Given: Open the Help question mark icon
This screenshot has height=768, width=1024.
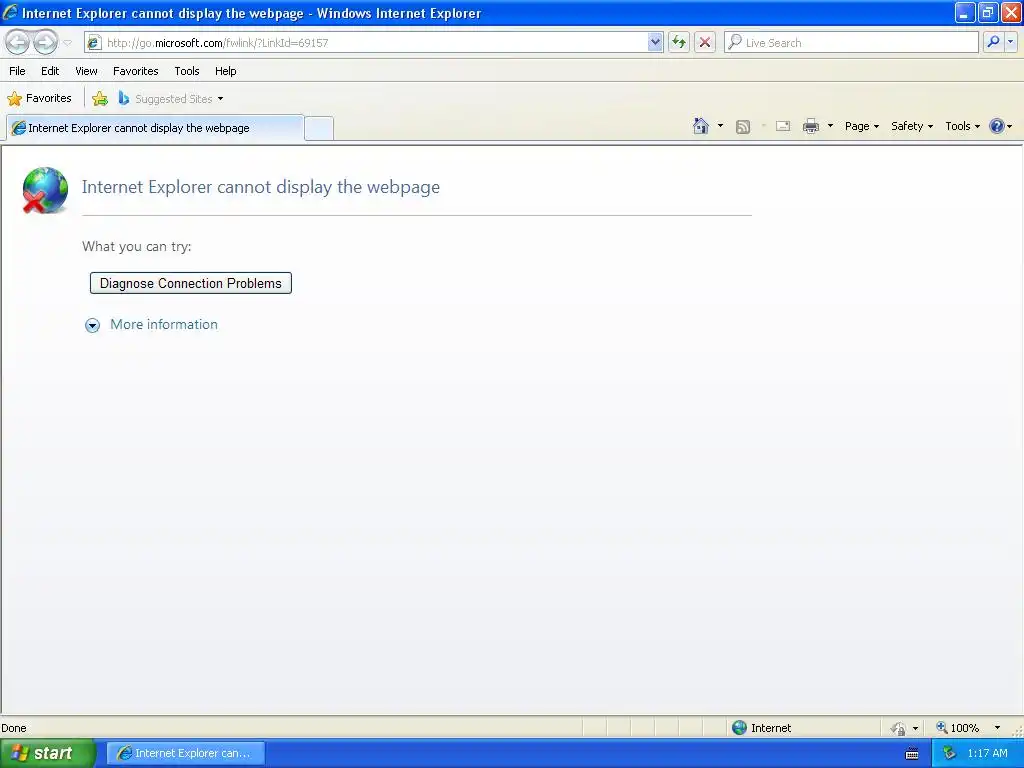Looking at the screenshot, I should 997,126.
